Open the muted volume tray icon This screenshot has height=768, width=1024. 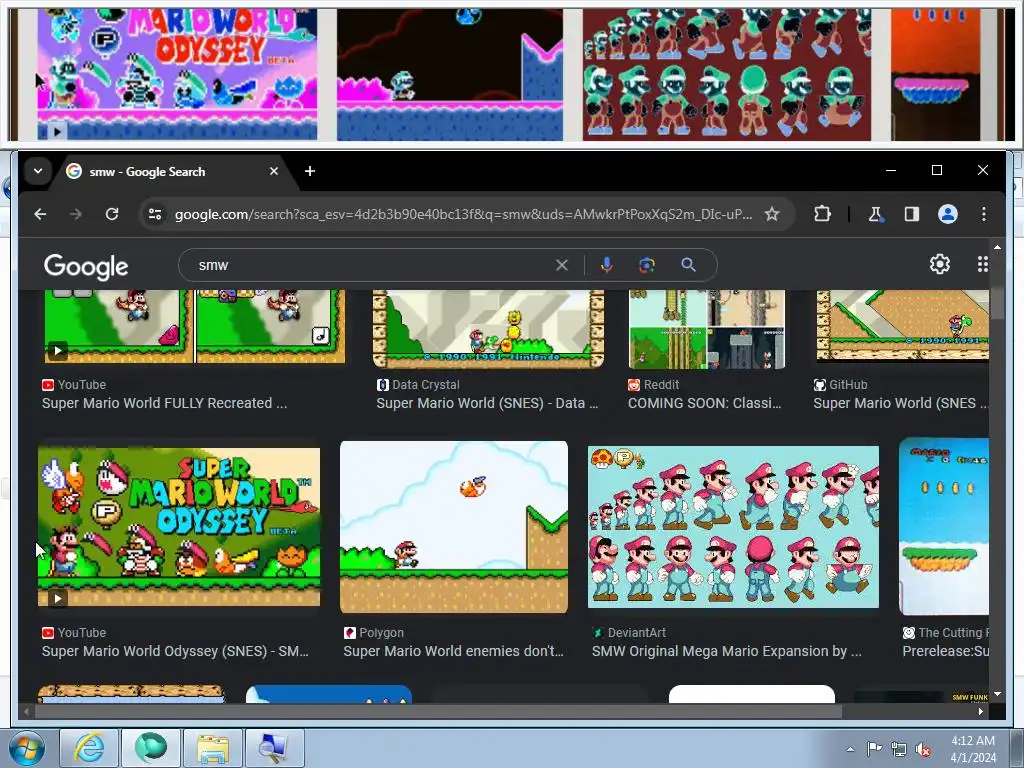click(923, 749)
